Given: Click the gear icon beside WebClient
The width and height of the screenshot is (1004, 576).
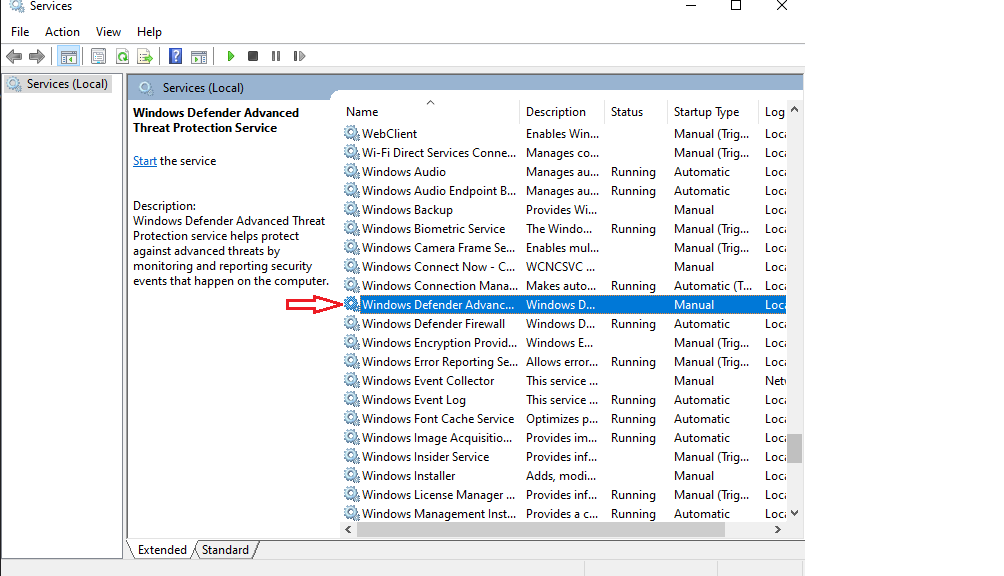Looking at the screenshot, I should pyautogui.click(x=352, y=133).
